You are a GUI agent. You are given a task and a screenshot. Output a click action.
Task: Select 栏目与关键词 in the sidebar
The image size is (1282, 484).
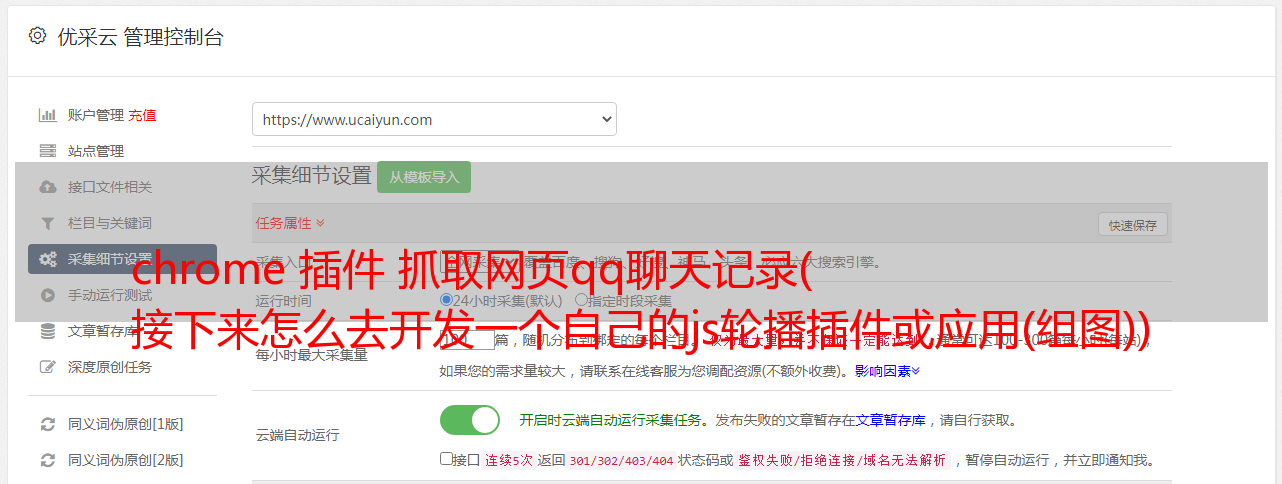[x=110, y=223]
